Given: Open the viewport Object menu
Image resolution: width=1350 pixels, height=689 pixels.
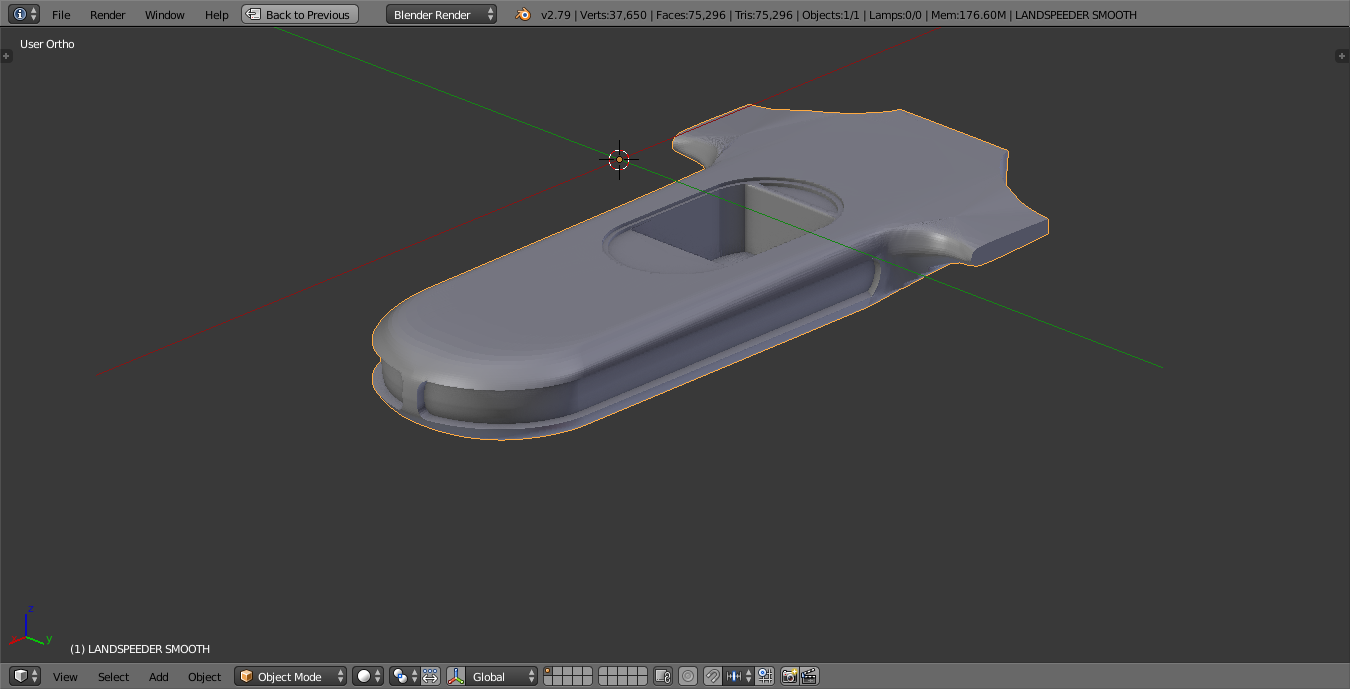Looking at the screenshot, I should 205,677.
